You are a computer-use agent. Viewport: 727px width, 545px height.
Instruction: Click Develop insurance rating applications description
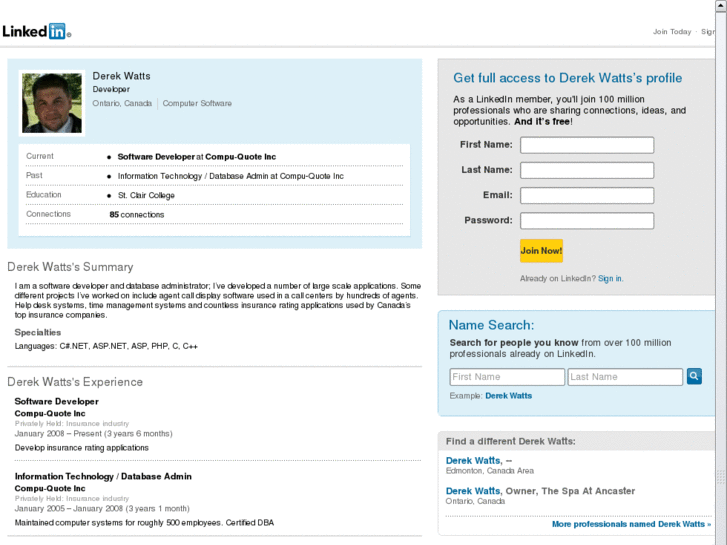point(82,448)
